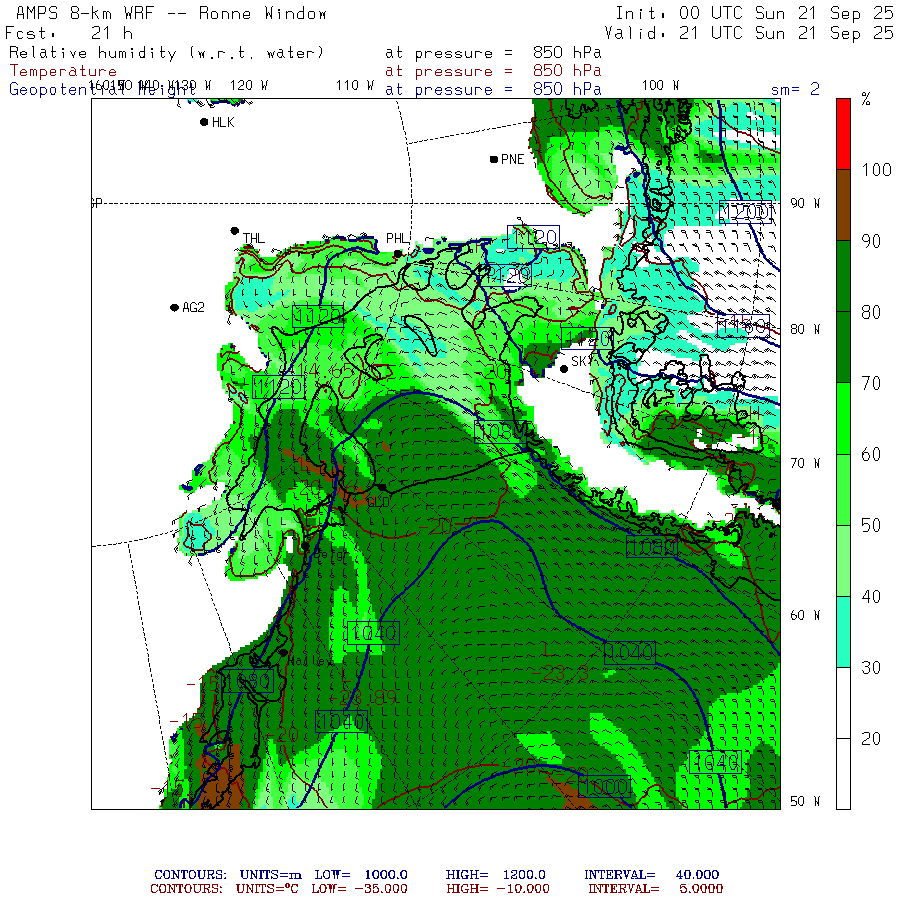
Task: Click the AG2 station dot
Action: click(x=175, y=307)
